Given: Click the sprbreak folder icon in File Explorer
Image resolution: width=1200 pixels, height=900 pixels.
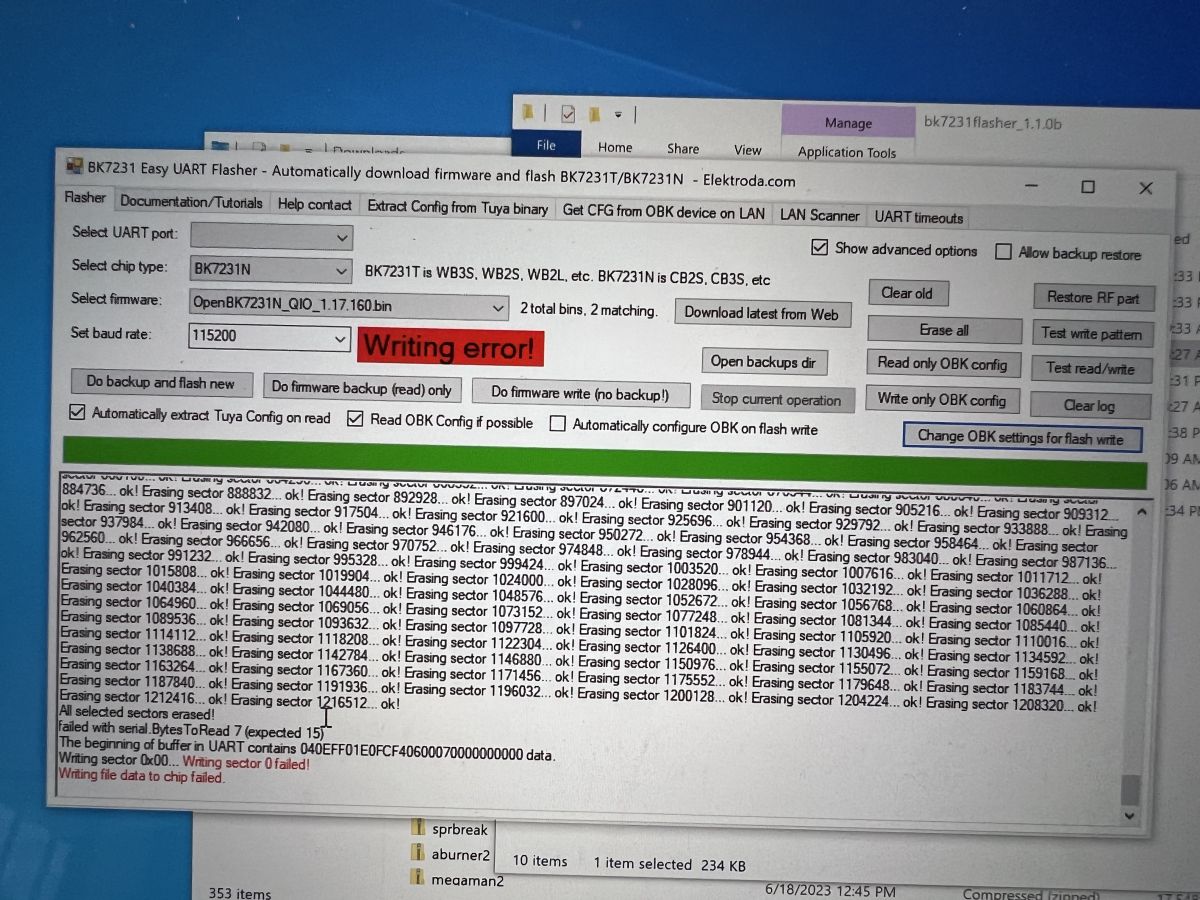Looking at the screenshot, I should pos(418,829).
